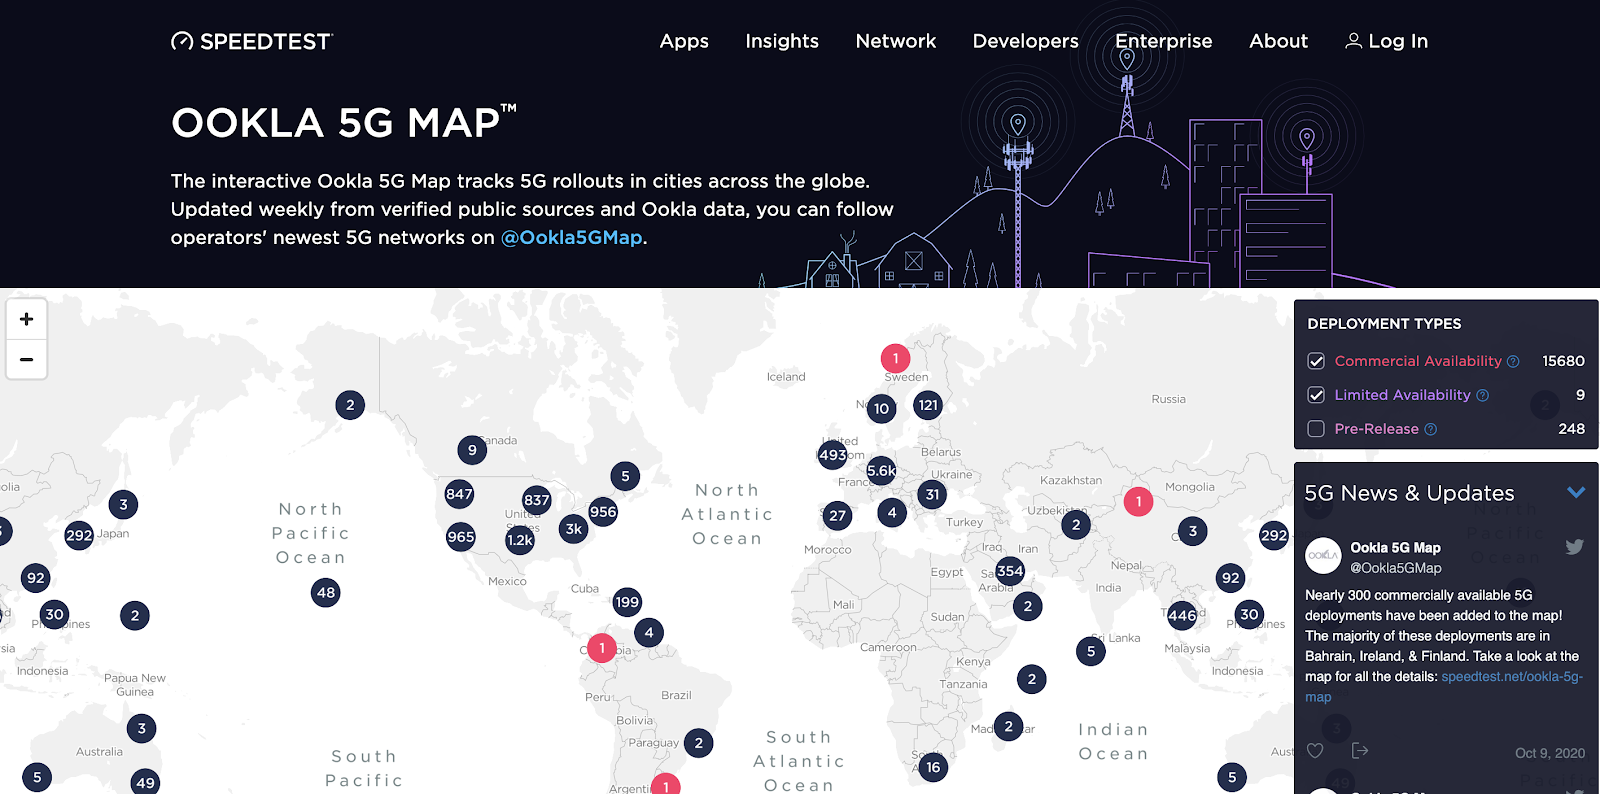Click the Commercial Availability label text
Image resolution: width=1600 pixels, height=794 pixels.
click(1418, 361)
